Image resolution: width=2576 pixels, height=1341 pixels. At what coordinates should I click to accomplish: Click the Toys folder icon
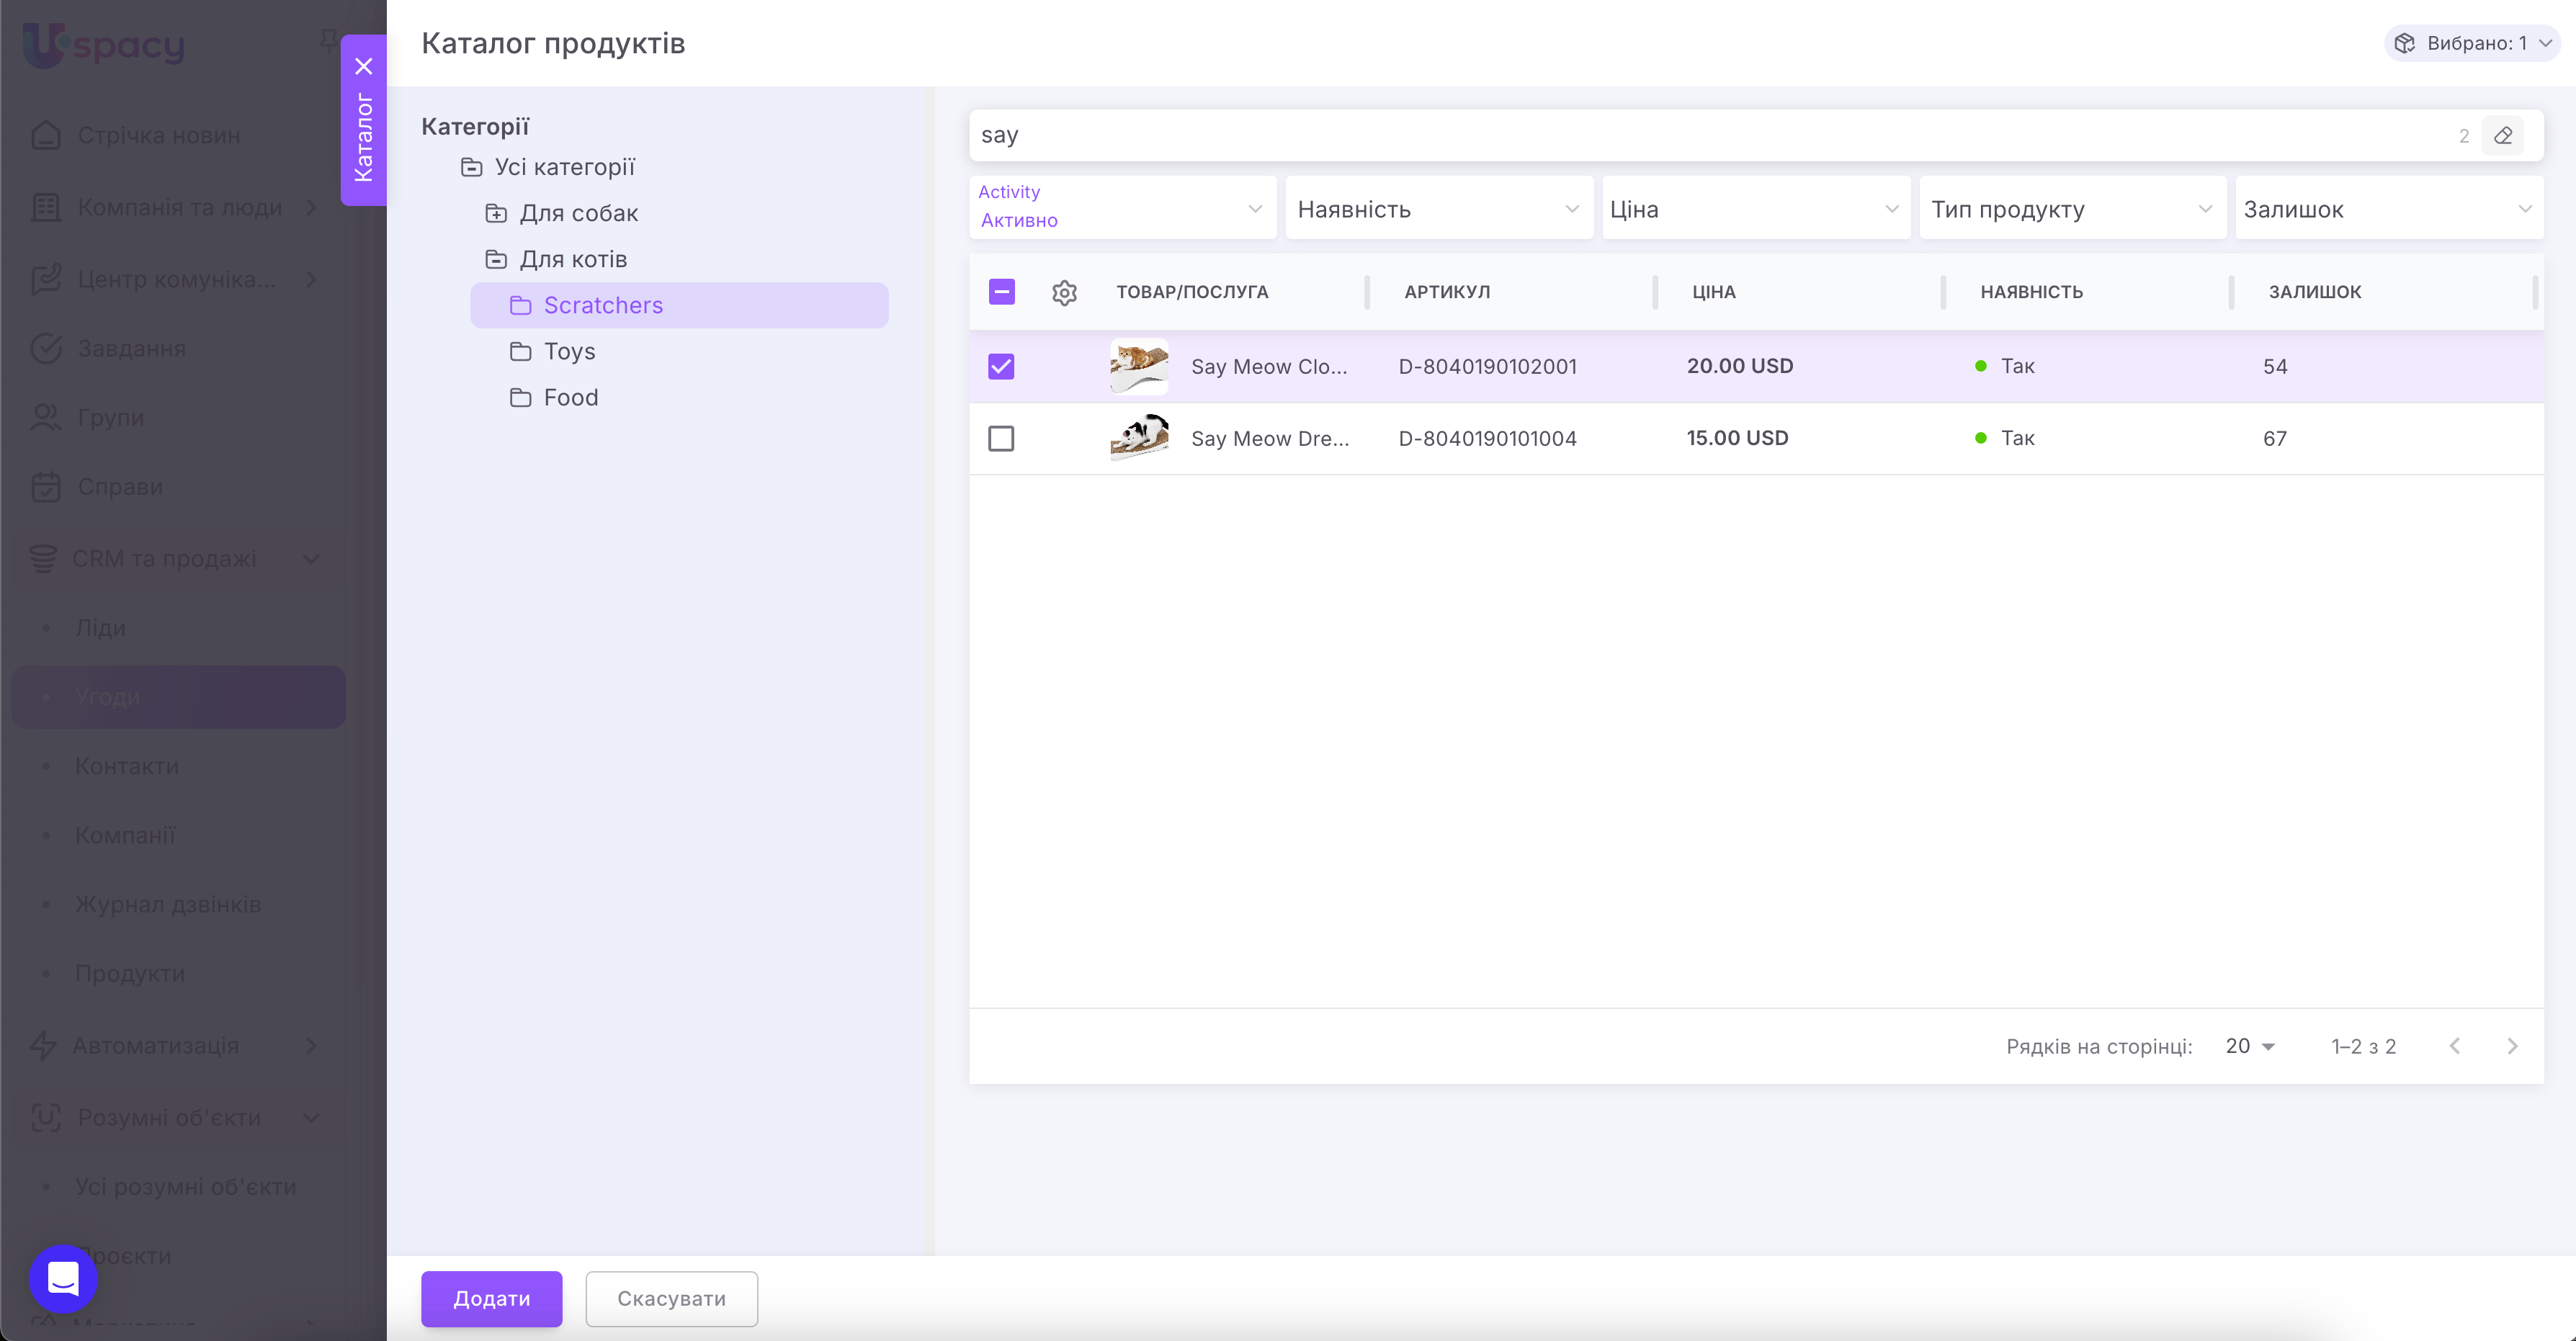click(x=520, y=351)
